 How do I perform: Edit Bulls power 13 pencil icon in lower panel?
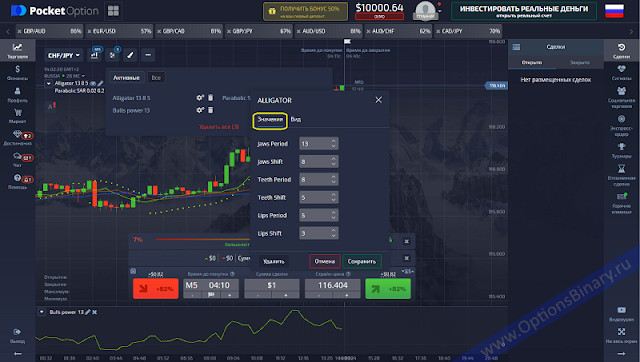click(x=87, y=312)
